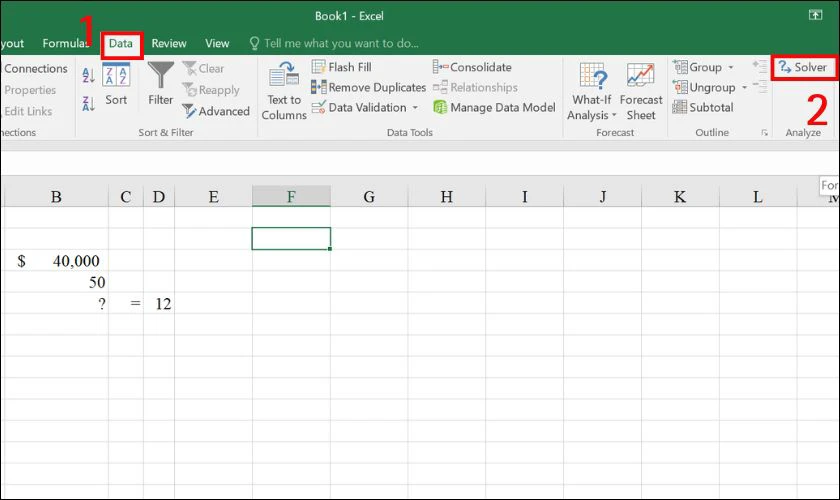Viewport: 840px width, 500px height.
Task: Click Clear filter button
Action: click(204, 68)
